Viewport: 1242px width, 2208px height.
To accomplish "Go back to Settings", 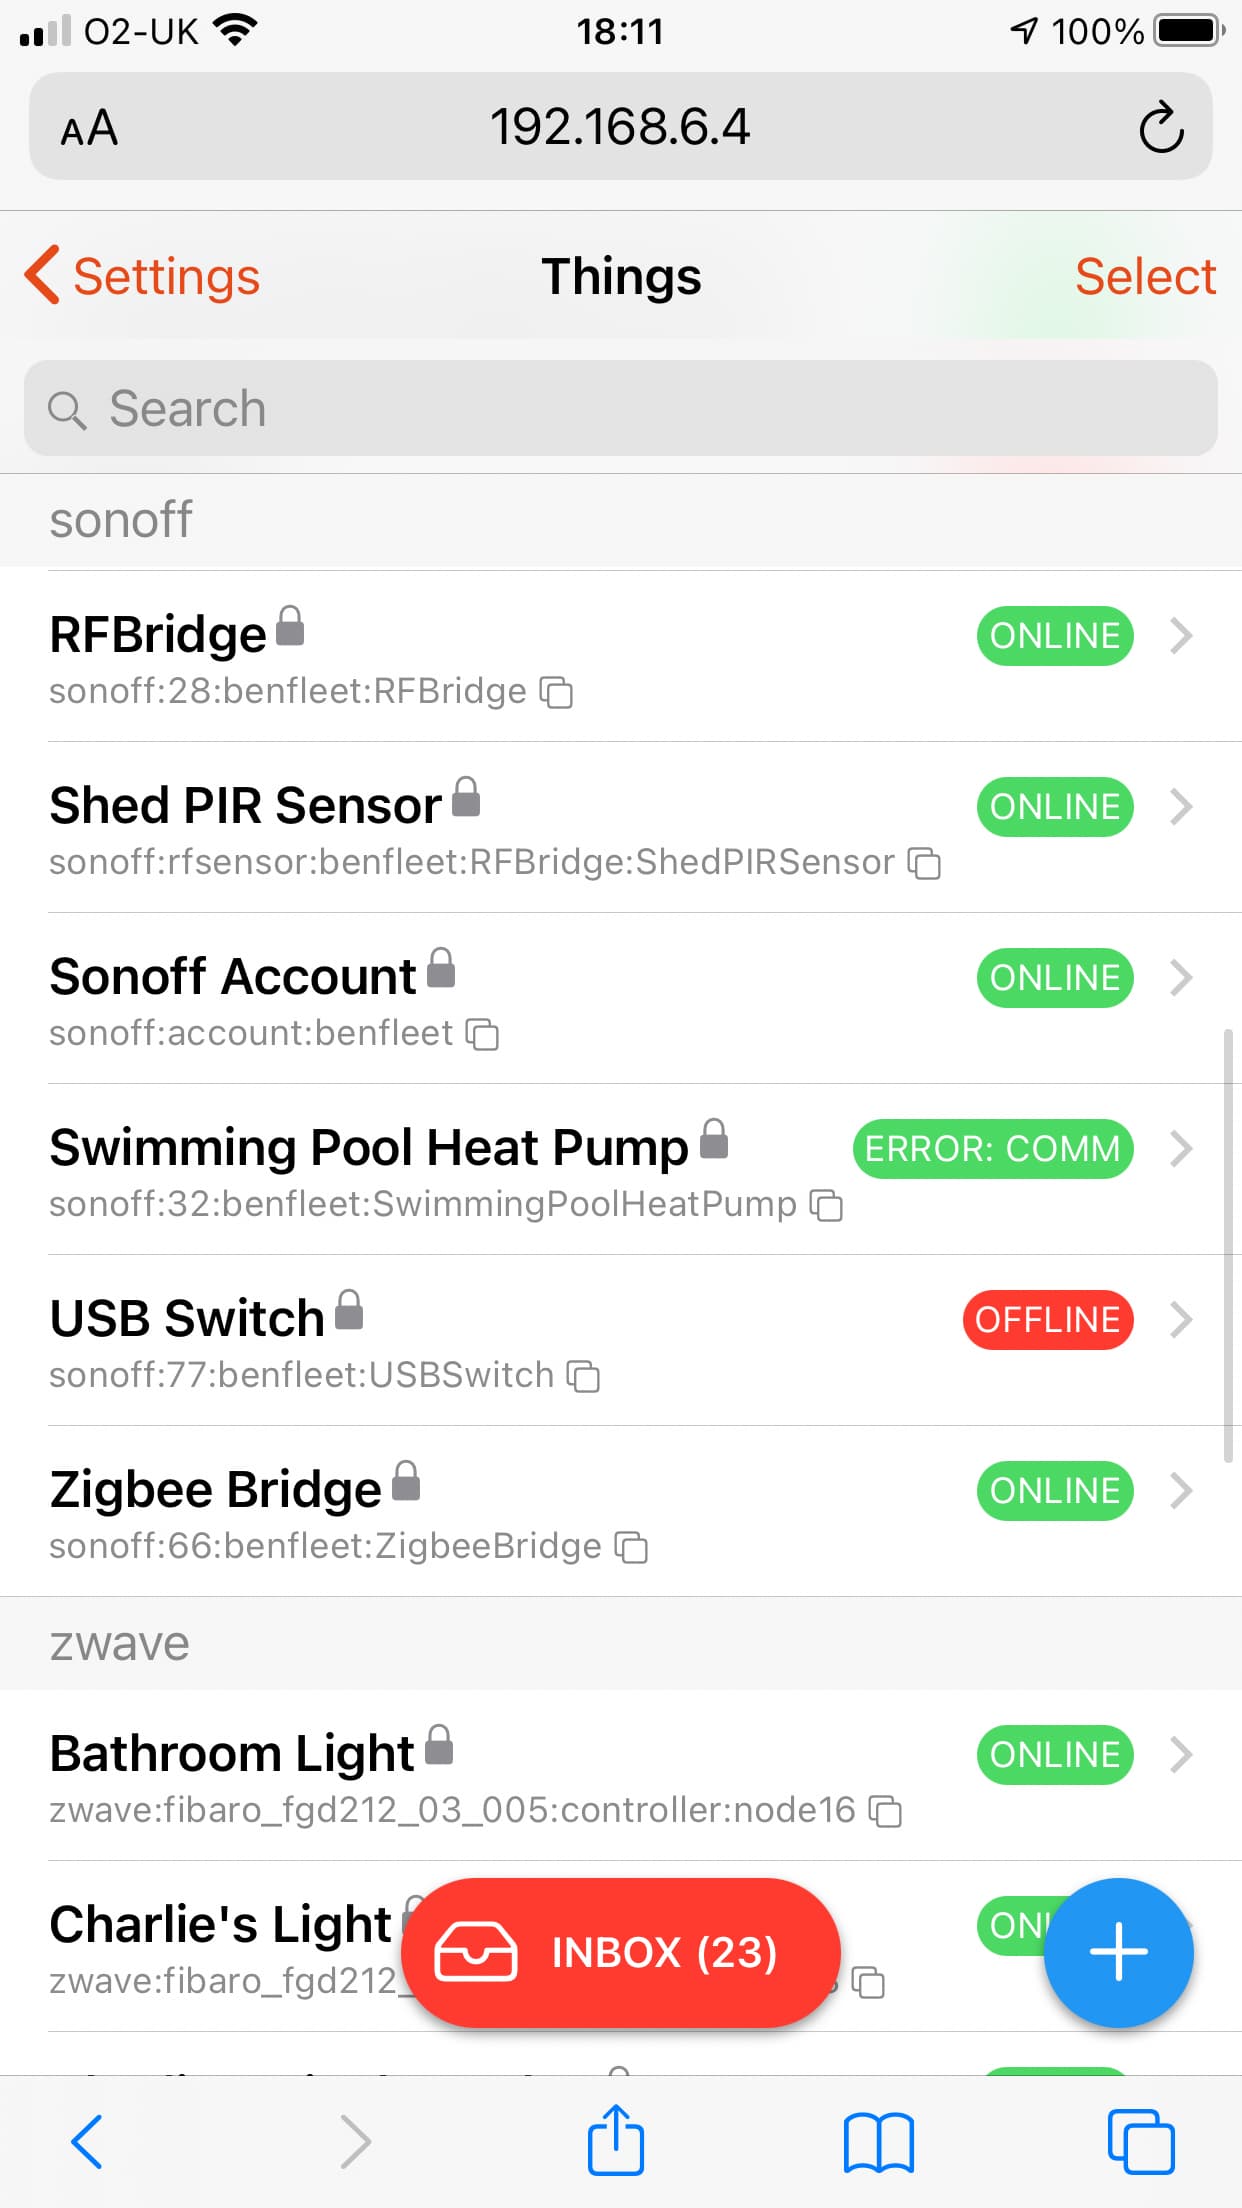I will pyautogui.click(x=142, y=276).
